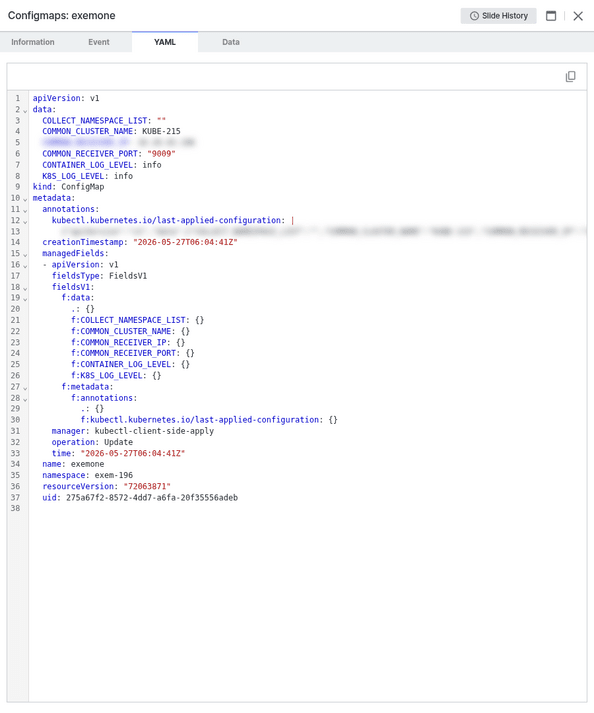The width and height of the screenshot is (594, 713).
Task: Click f:COMMON_RECEIVER_PORT on line 24
Action: click(123, 353)
